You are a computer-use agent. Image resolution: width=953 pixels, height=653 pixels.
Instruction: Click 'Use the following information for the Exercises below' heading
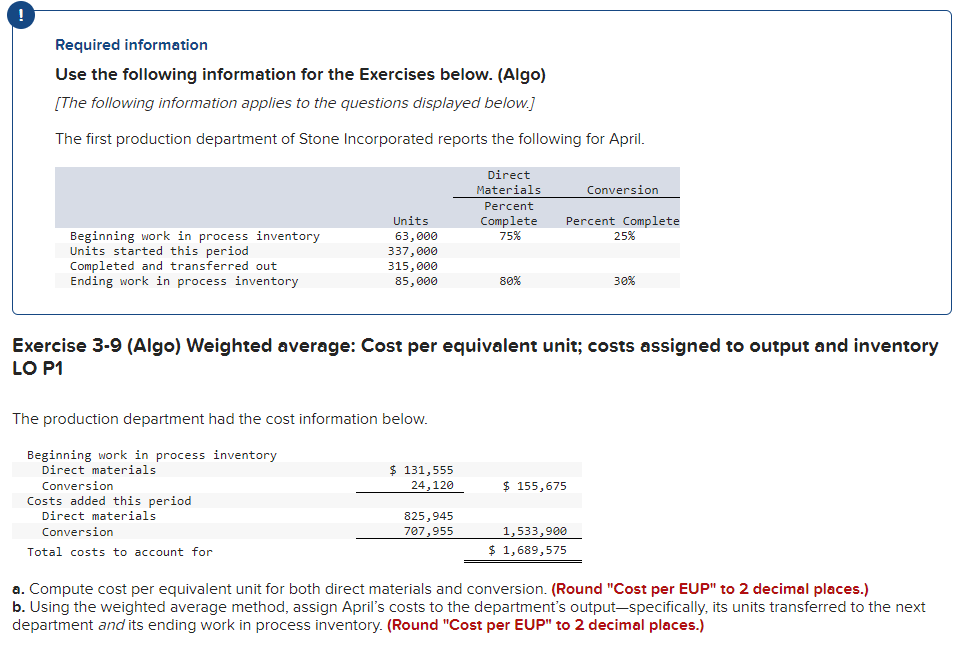tap(300, 74)
